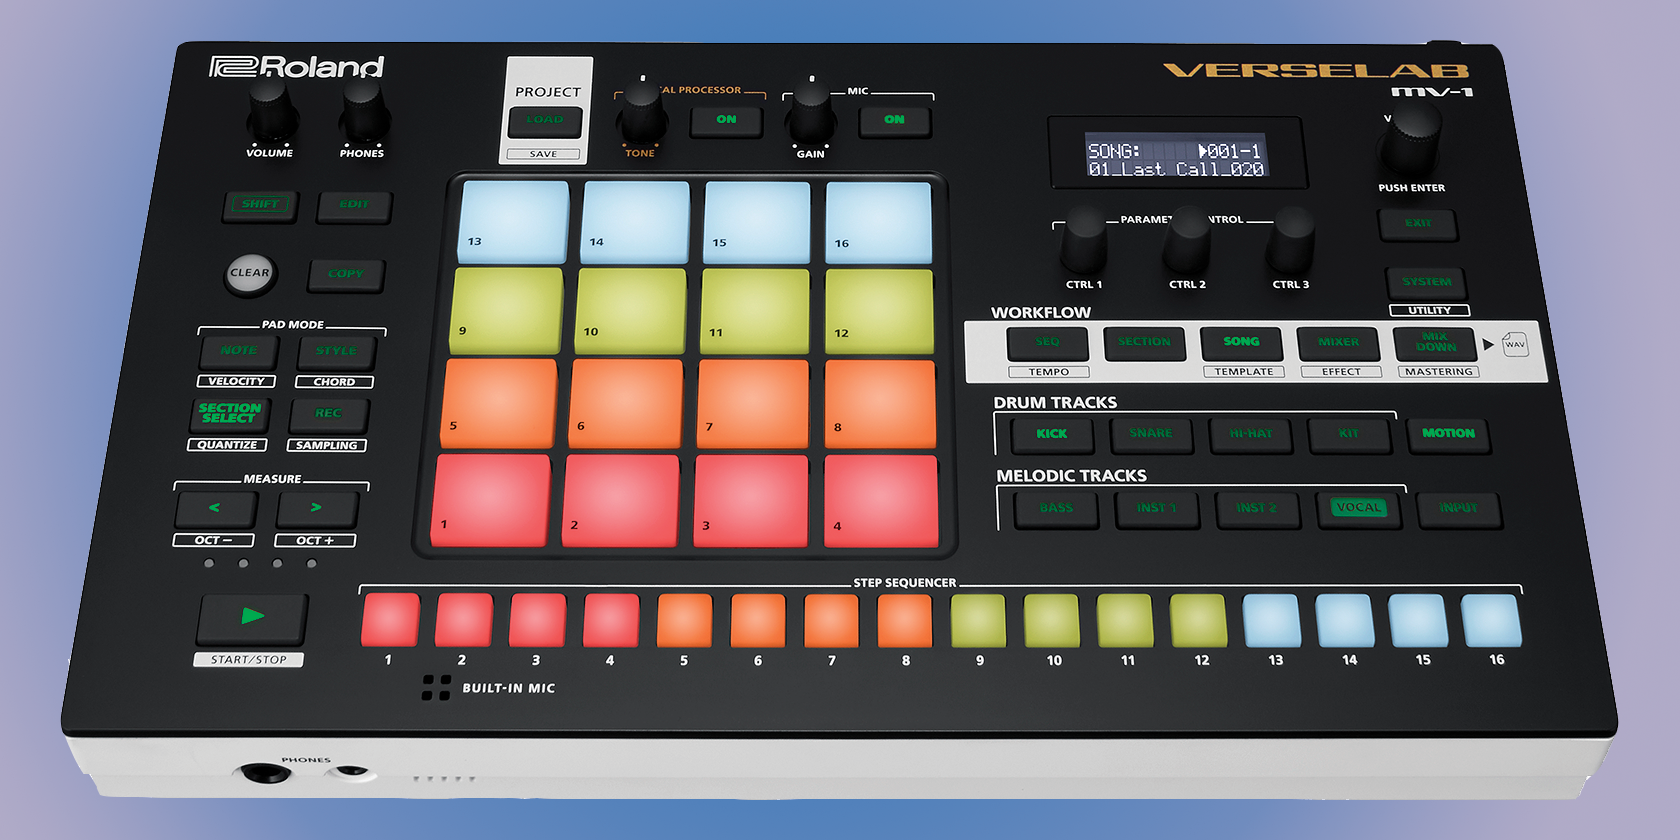This screenshot has height=840, width=1680.
Task: Click the COPY button
Action: (x=346, y=274)
